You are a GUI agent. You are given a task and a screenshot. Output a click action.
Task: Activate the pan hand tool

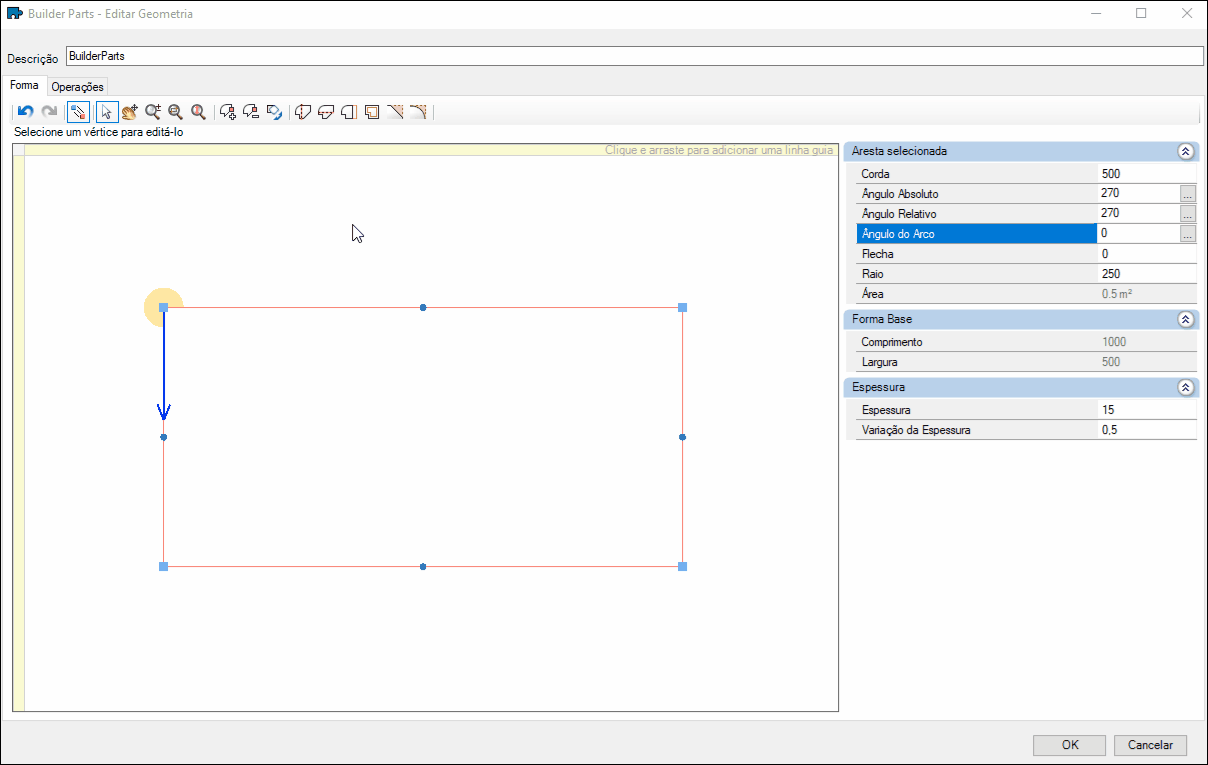(x=130, y=112)
